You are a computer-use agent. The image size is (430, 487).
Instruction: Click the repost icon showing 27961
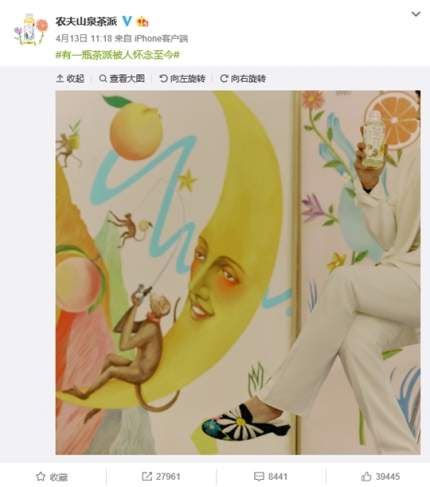click(x=147, y=476)
